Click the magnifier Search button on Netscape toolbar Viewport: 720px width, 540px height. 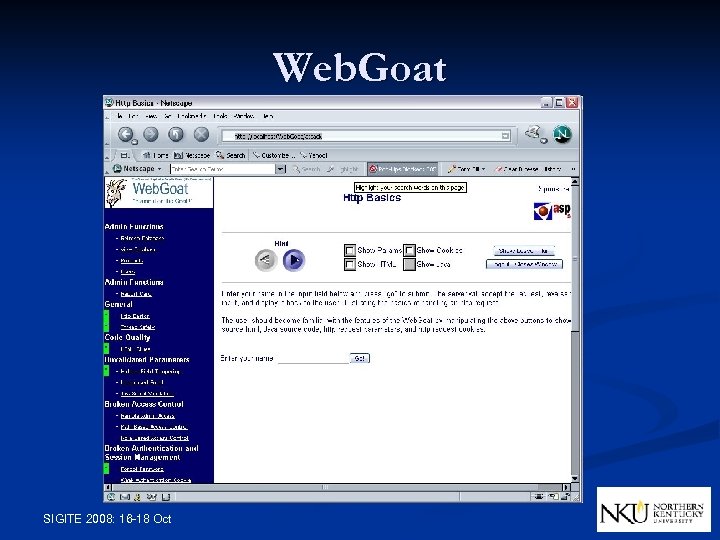306,169
